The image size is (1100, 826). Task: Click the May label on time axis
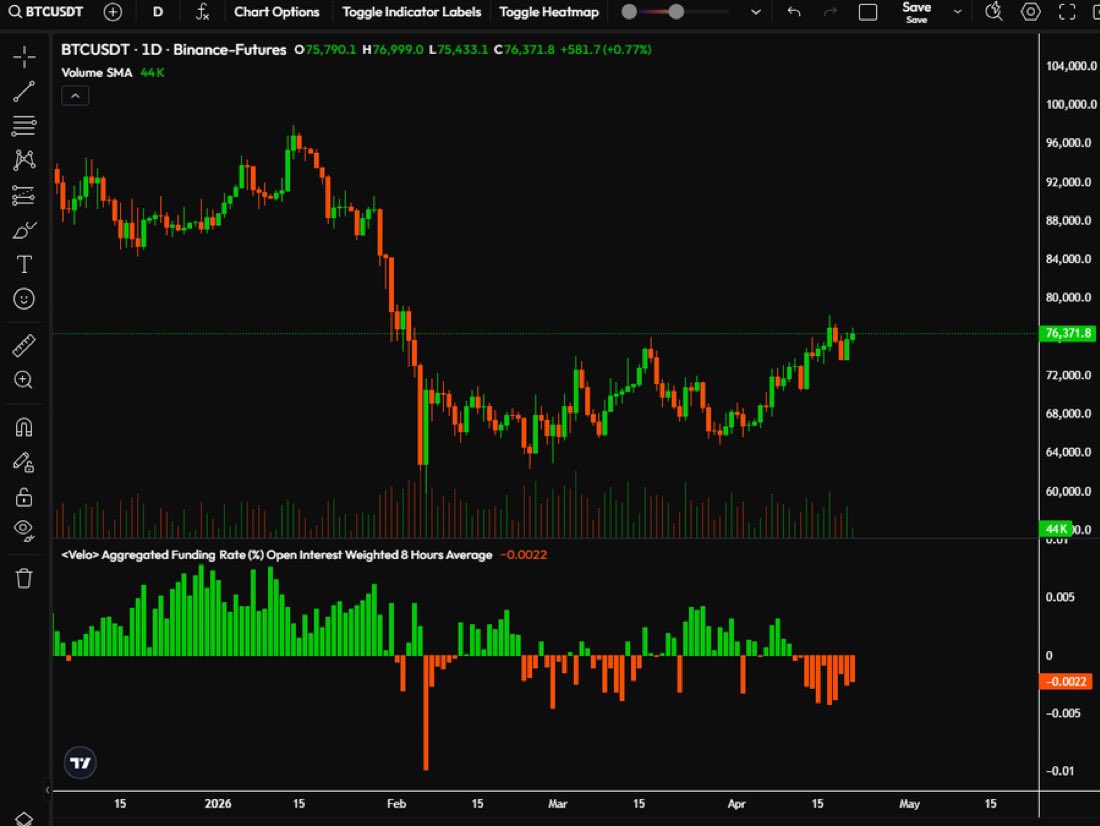tap(910, 804)
